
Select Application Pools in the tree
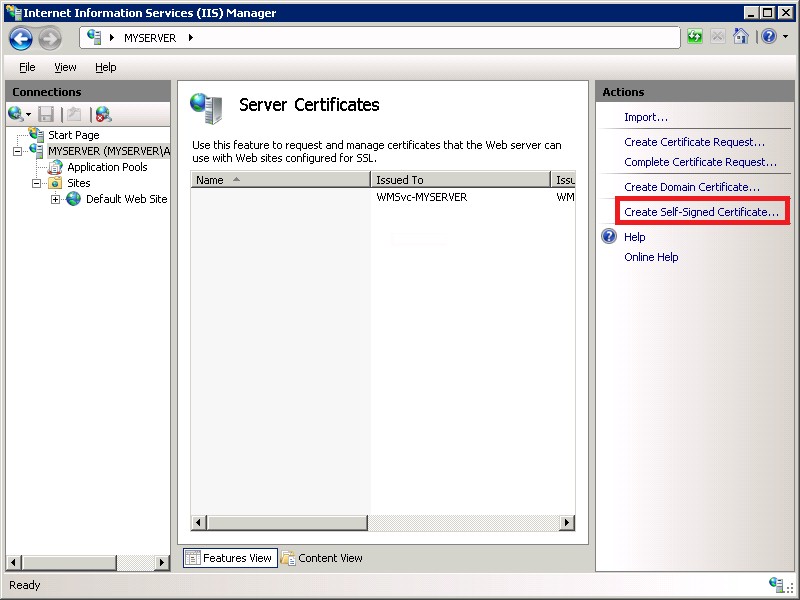[x=107, y=167]
